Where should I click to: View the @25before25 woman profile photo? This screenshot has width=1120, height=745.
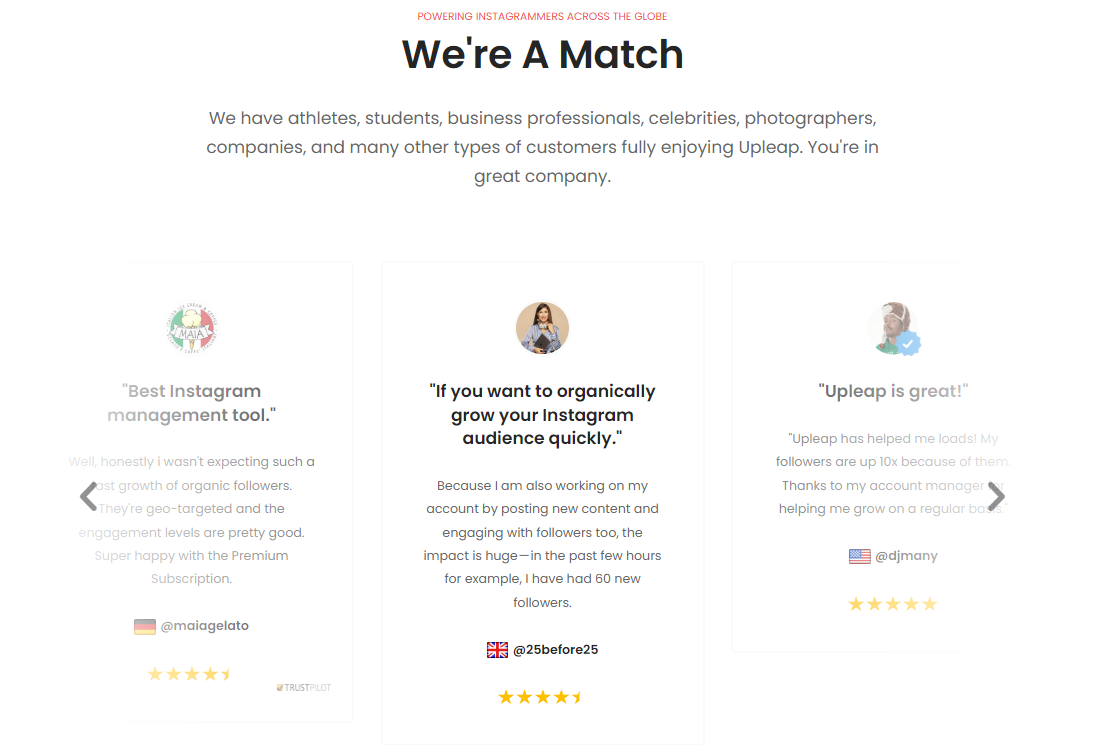click(x=542, y=328)
